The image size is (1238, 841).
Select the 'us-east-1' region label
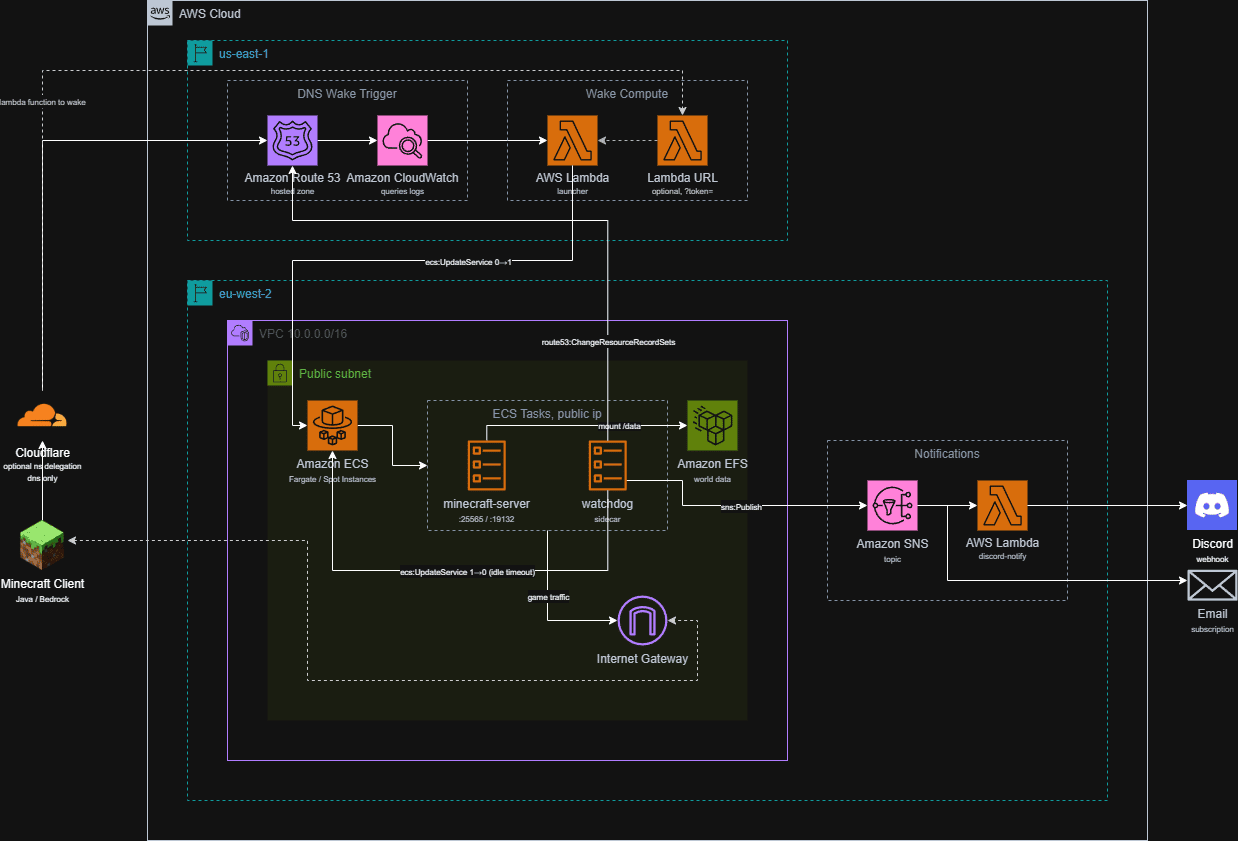coord(244,54)
